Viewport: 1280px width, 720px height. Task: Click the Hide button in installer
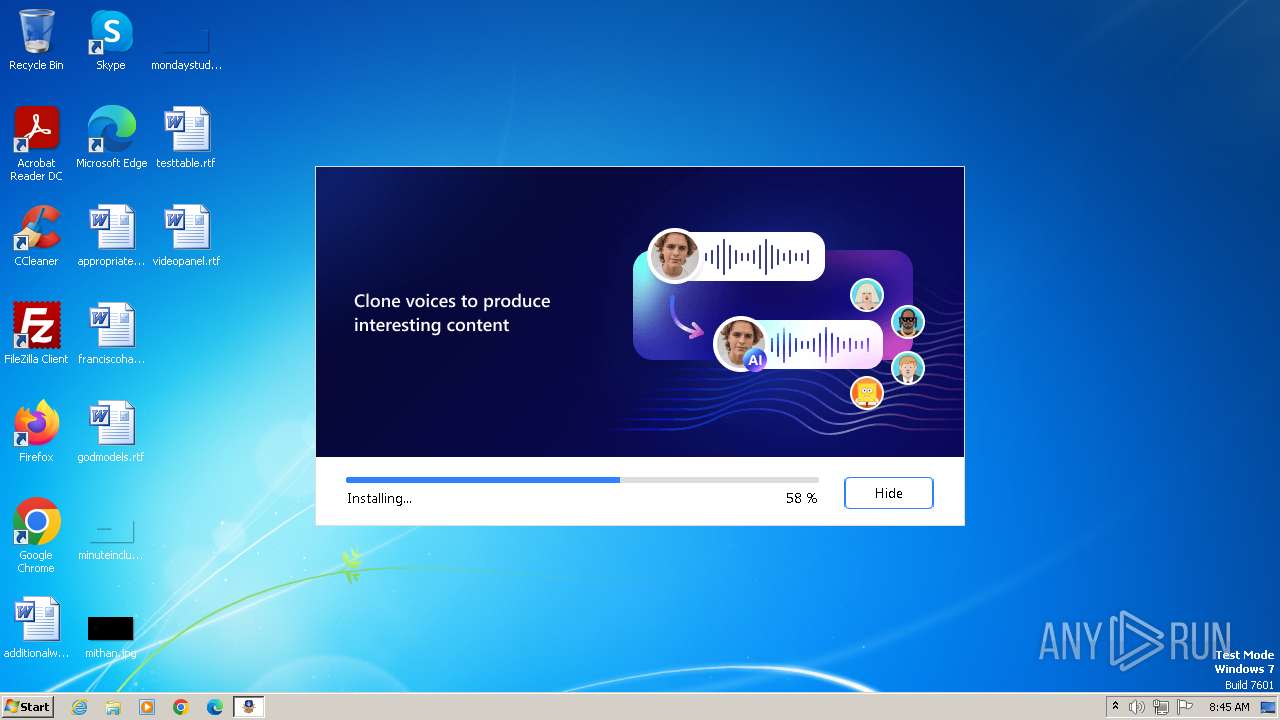tap(888, 493)
